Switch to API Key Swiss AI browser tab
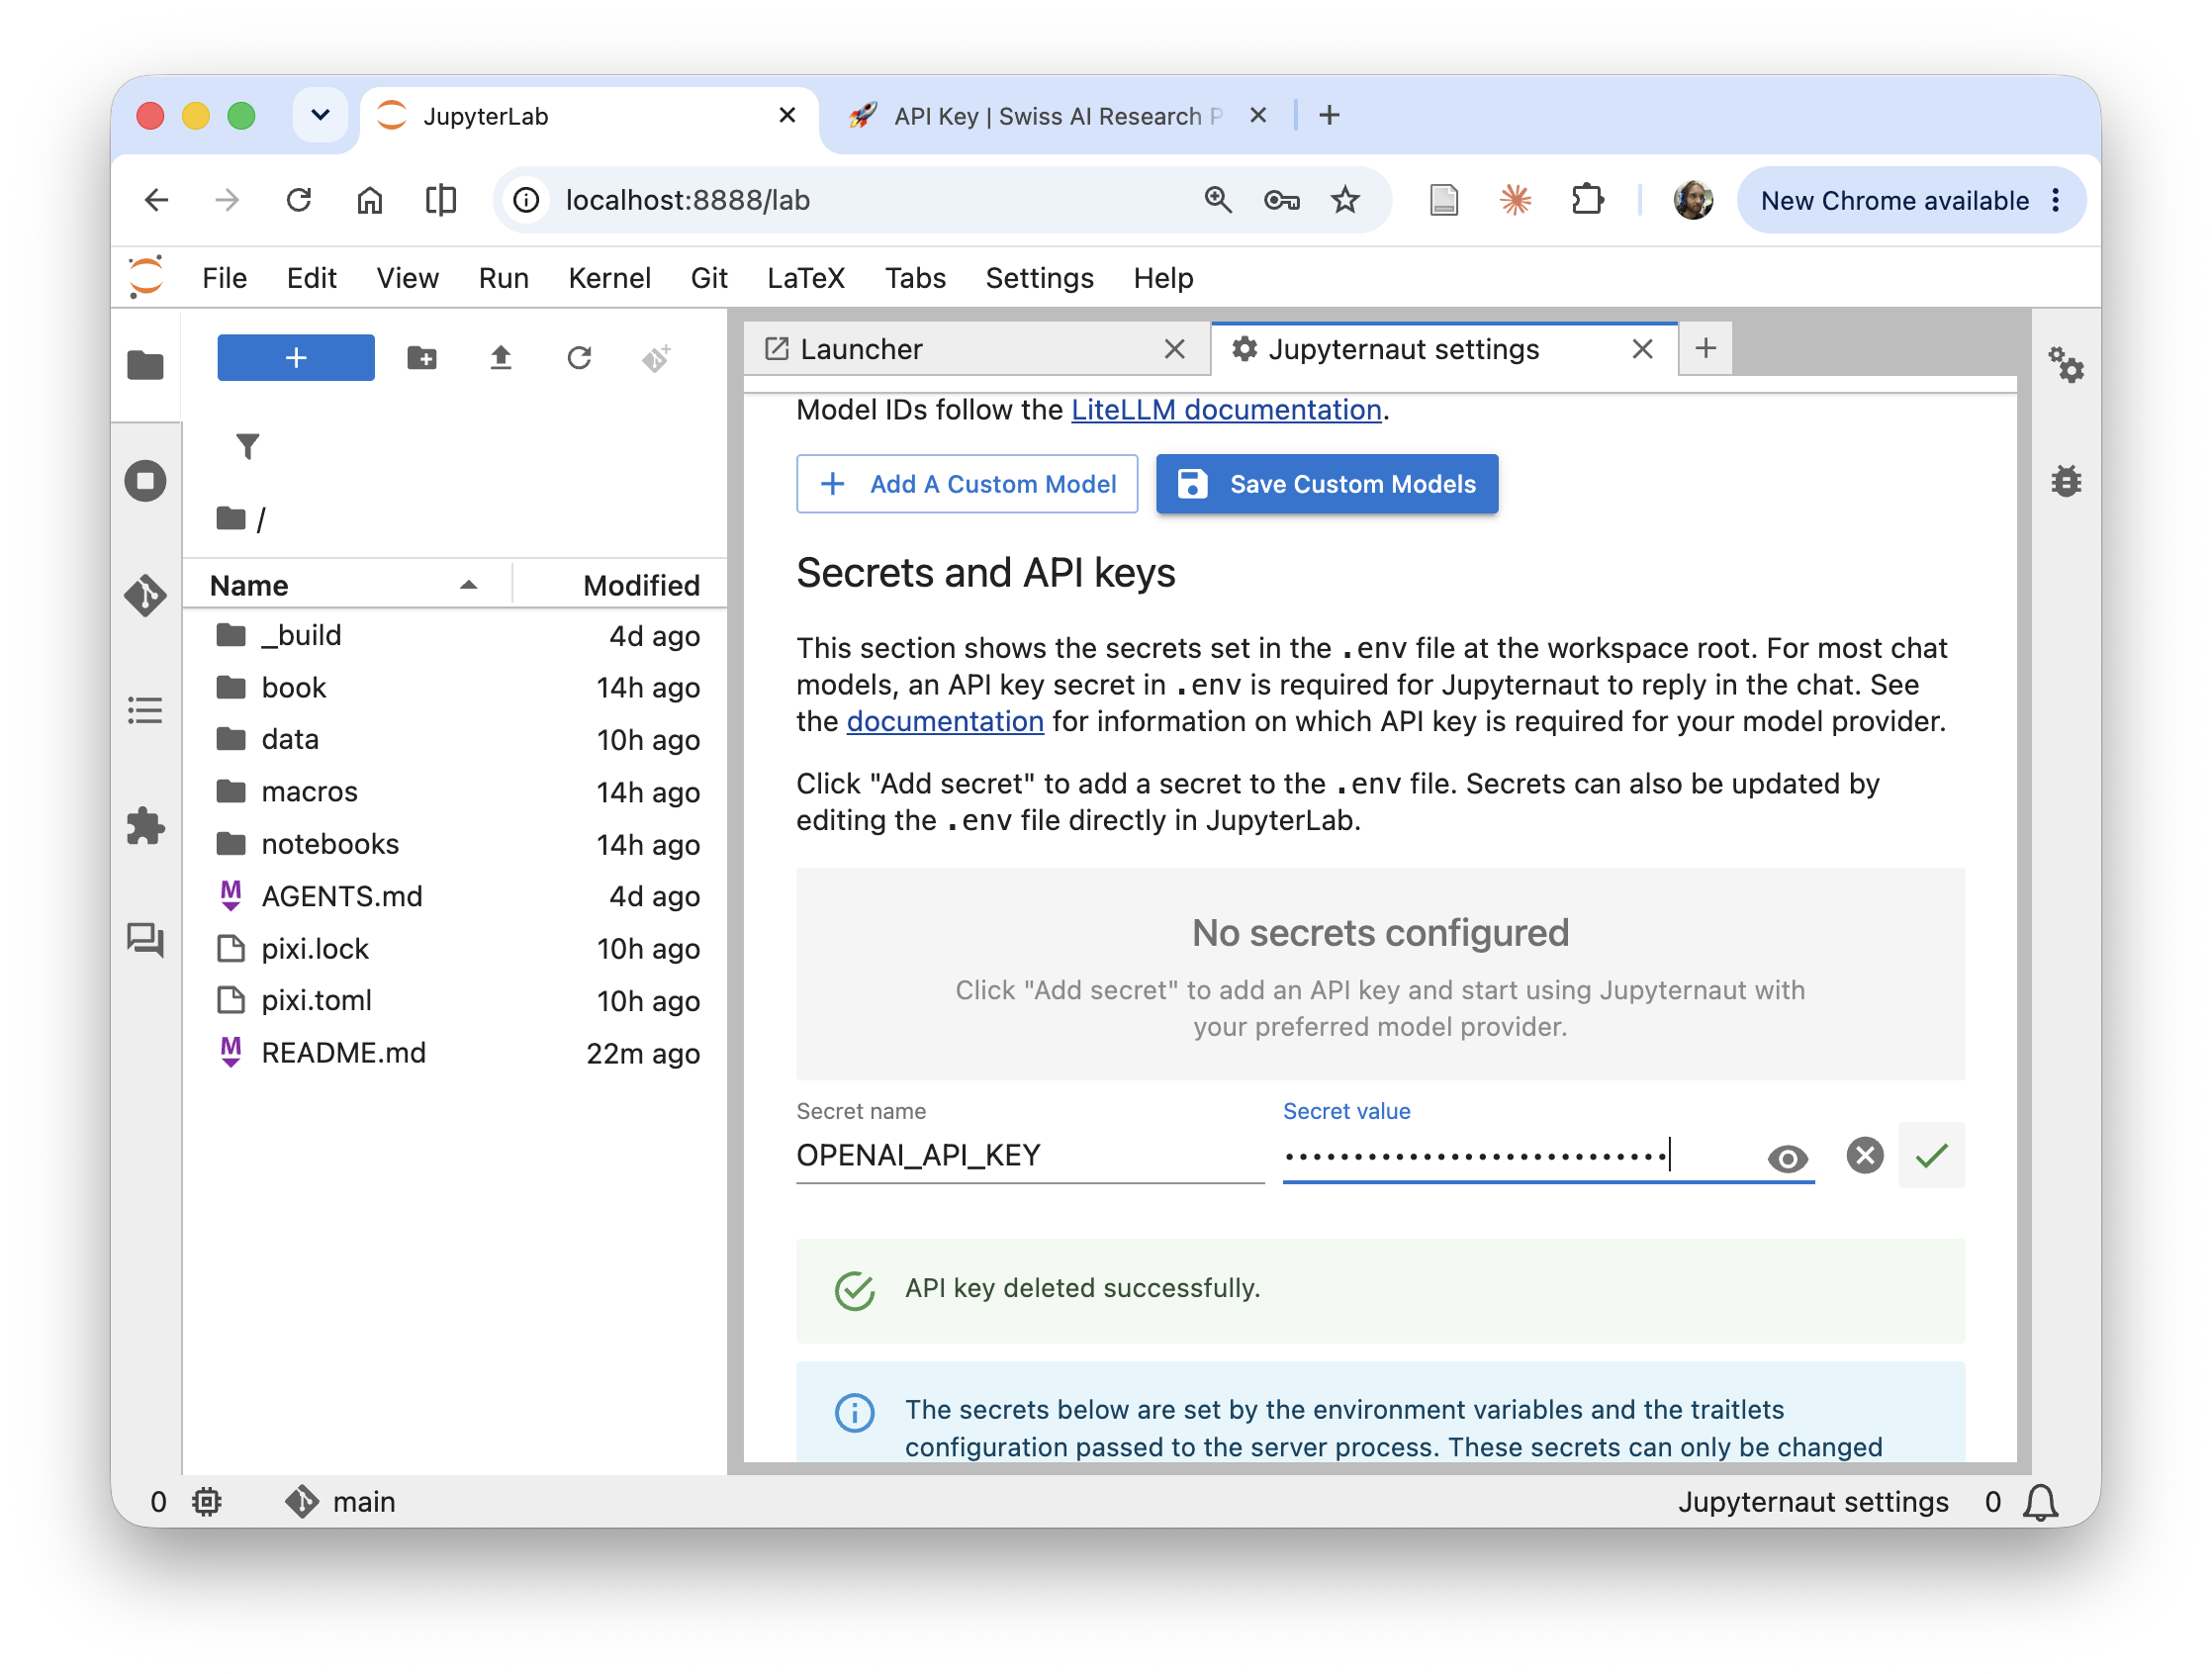This screenshot has width=2212, height=1674. click(1055, 116)
